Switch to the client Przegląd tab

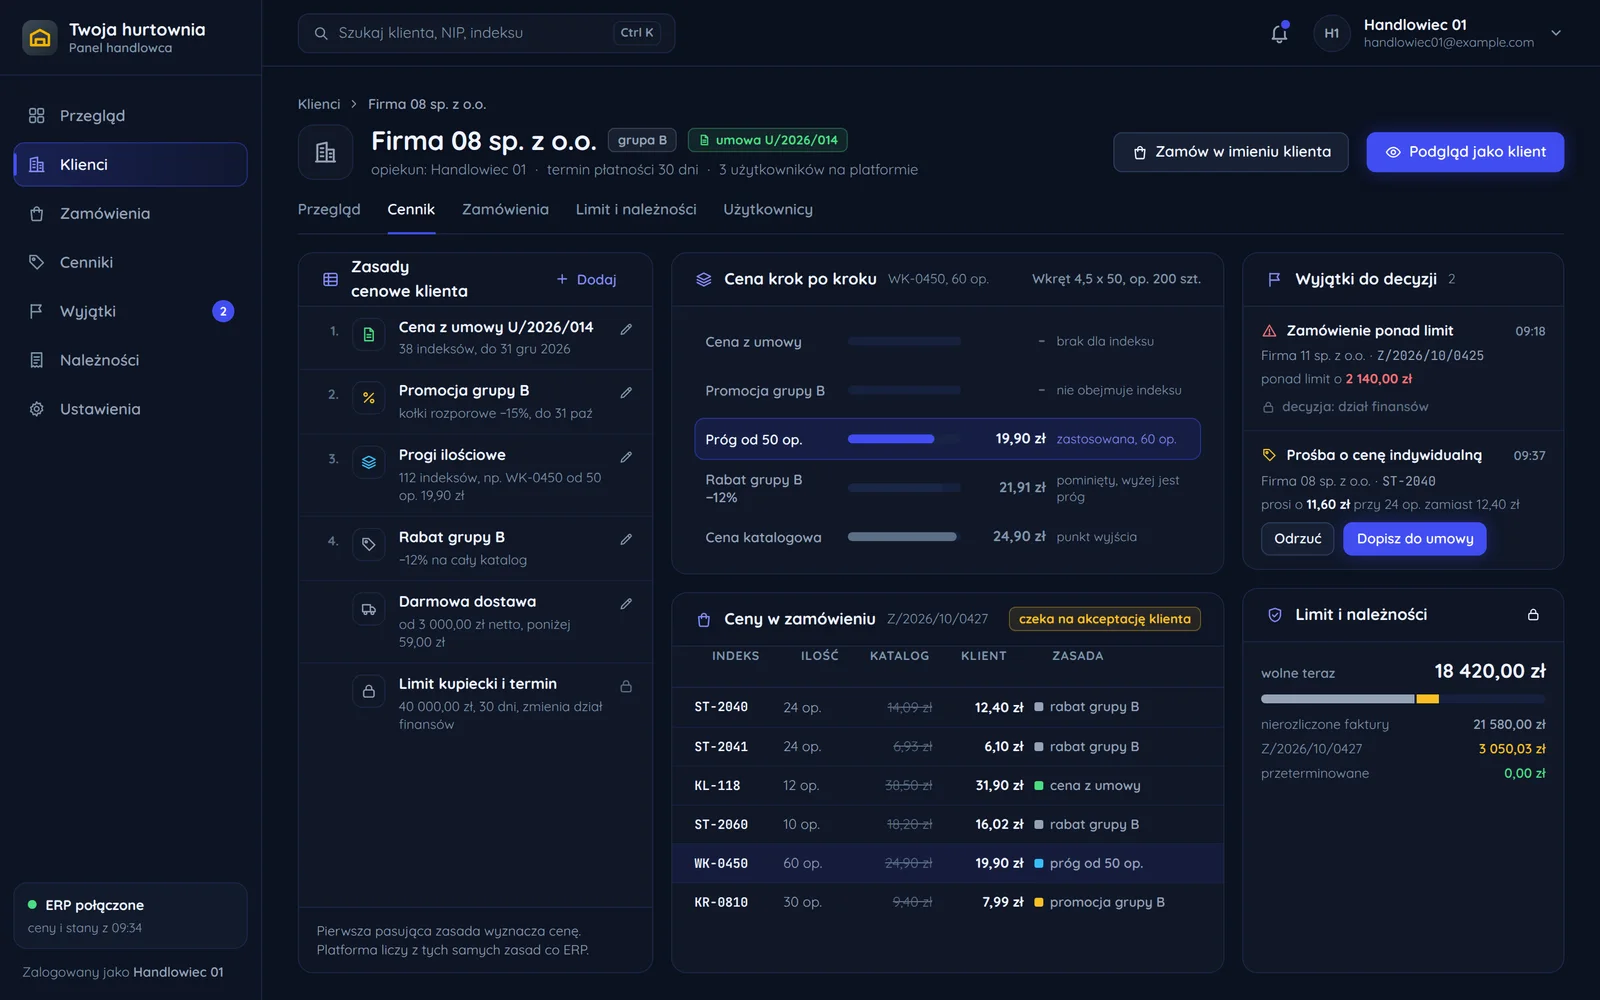click(329, 210)
